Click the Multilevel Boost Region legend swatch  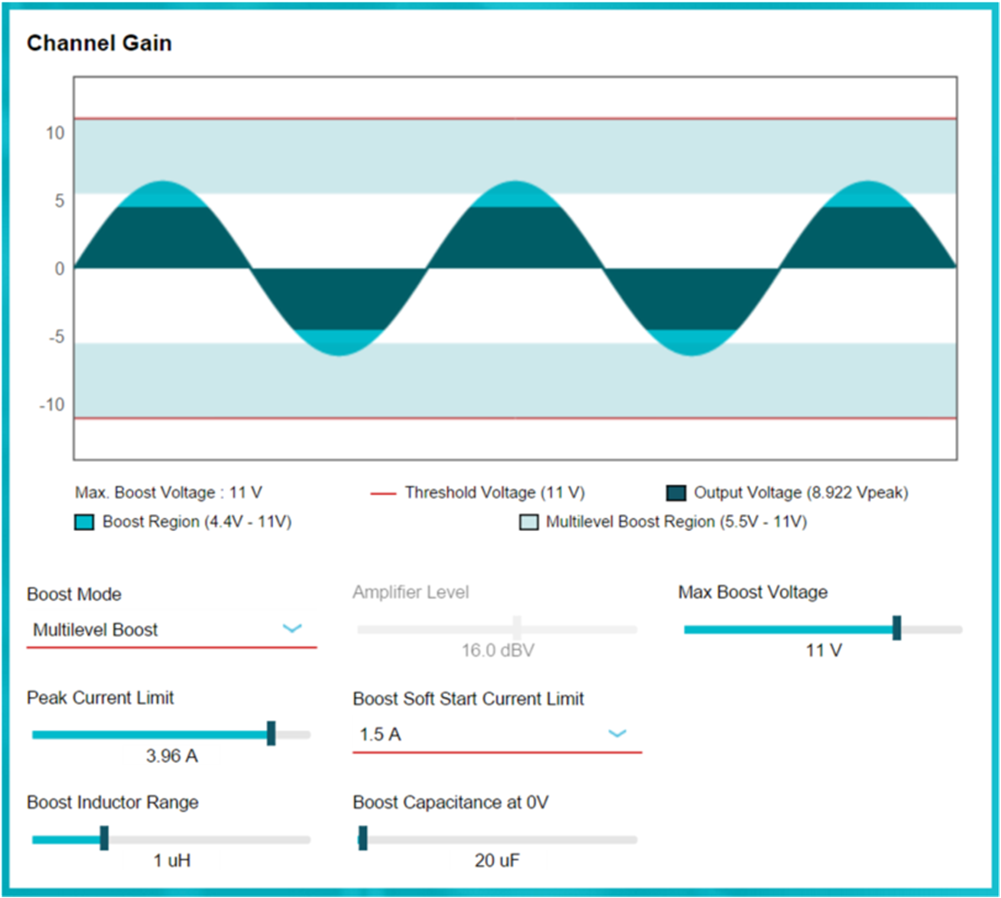pos(528,522)
